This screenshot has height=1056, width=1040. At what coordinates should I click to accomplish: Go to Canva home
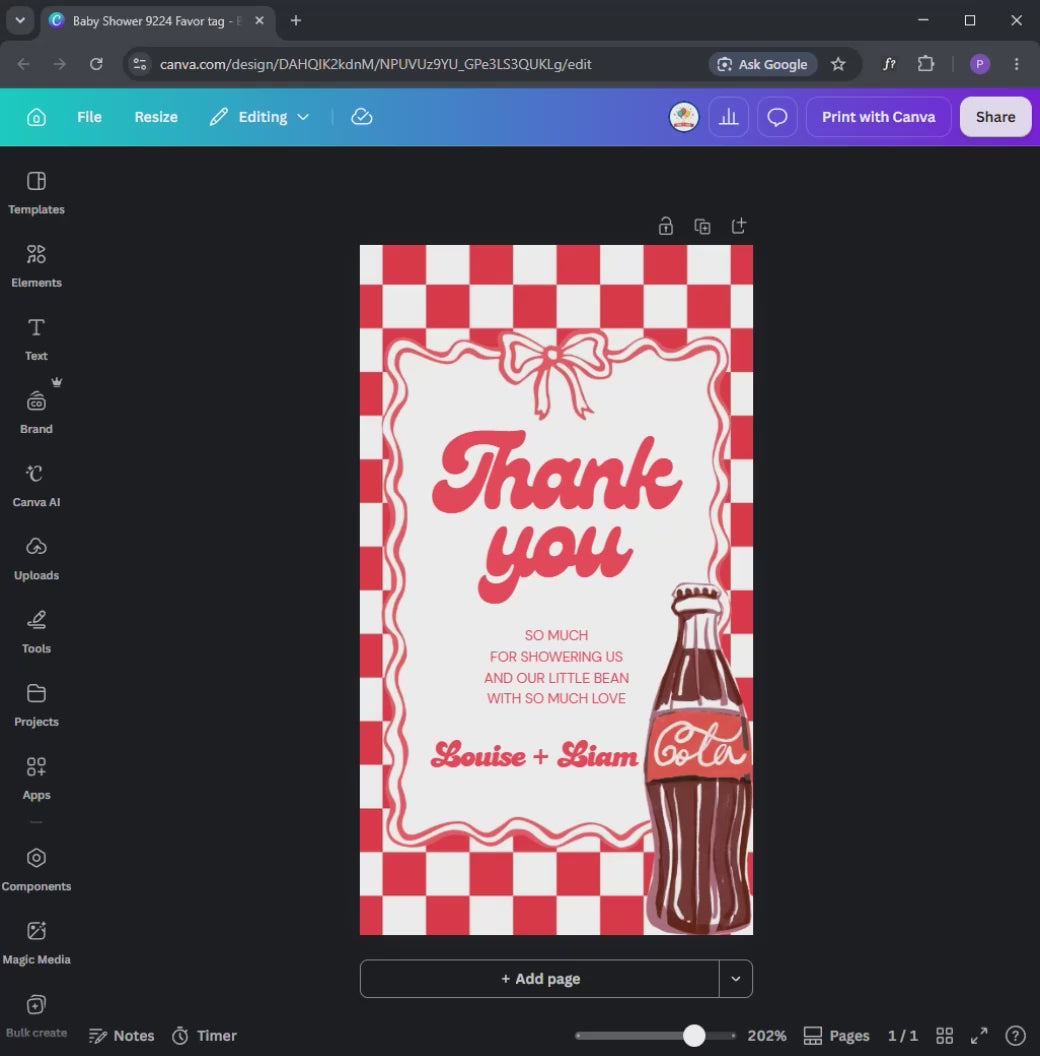click(36, 117)
